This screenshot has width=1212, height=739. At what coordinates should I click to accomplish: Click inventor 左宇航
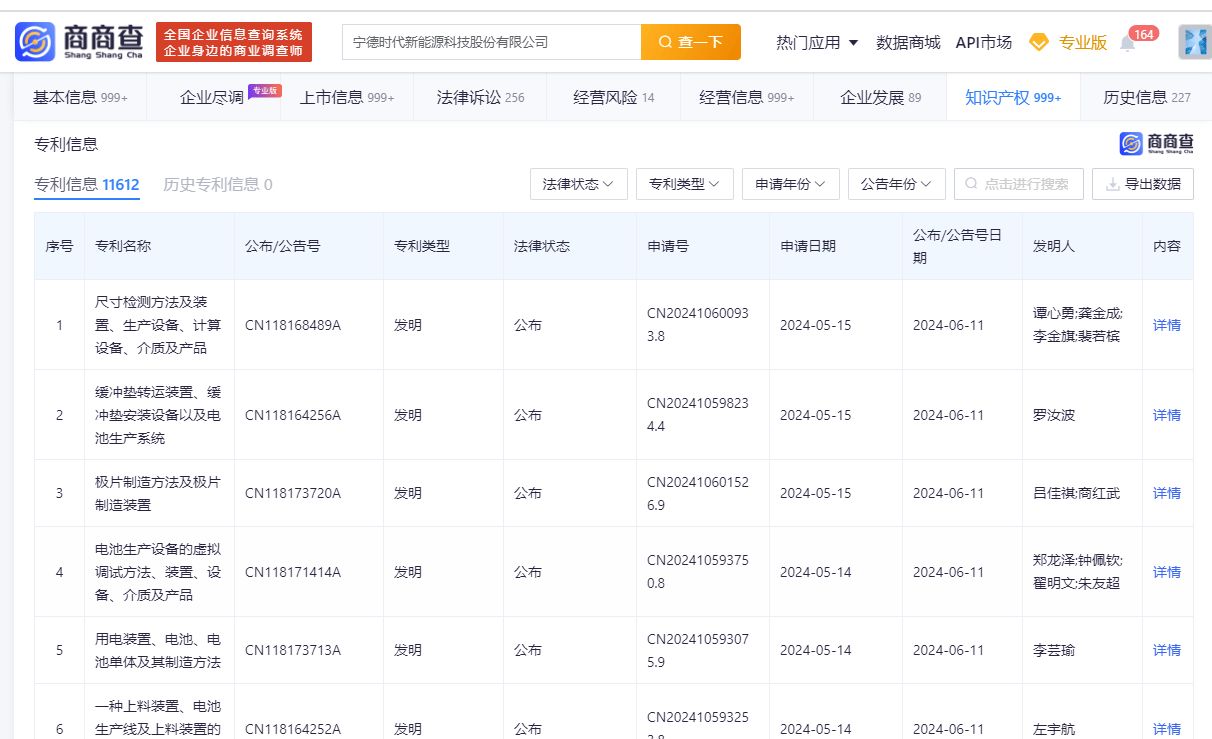[x=1054, y=729]
